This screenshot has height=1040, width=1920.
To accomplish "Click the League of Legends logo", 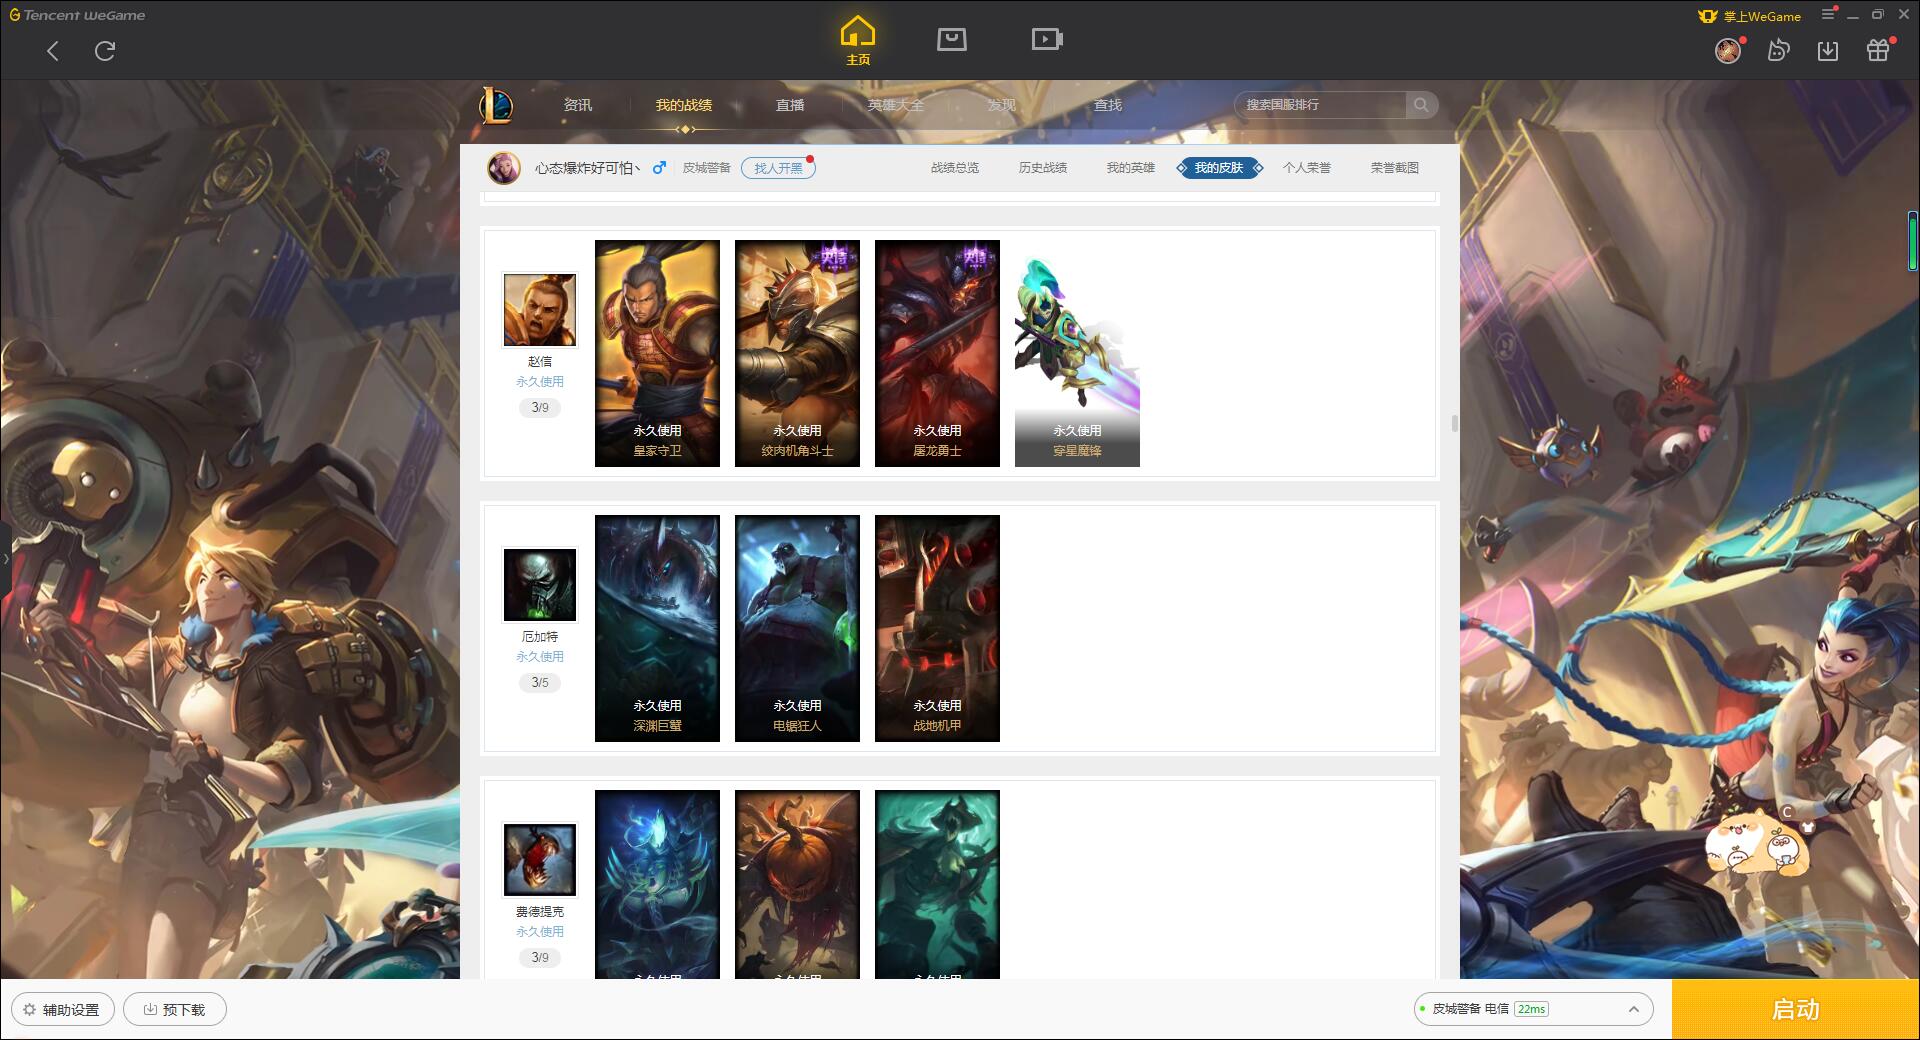I will [496, 105].
